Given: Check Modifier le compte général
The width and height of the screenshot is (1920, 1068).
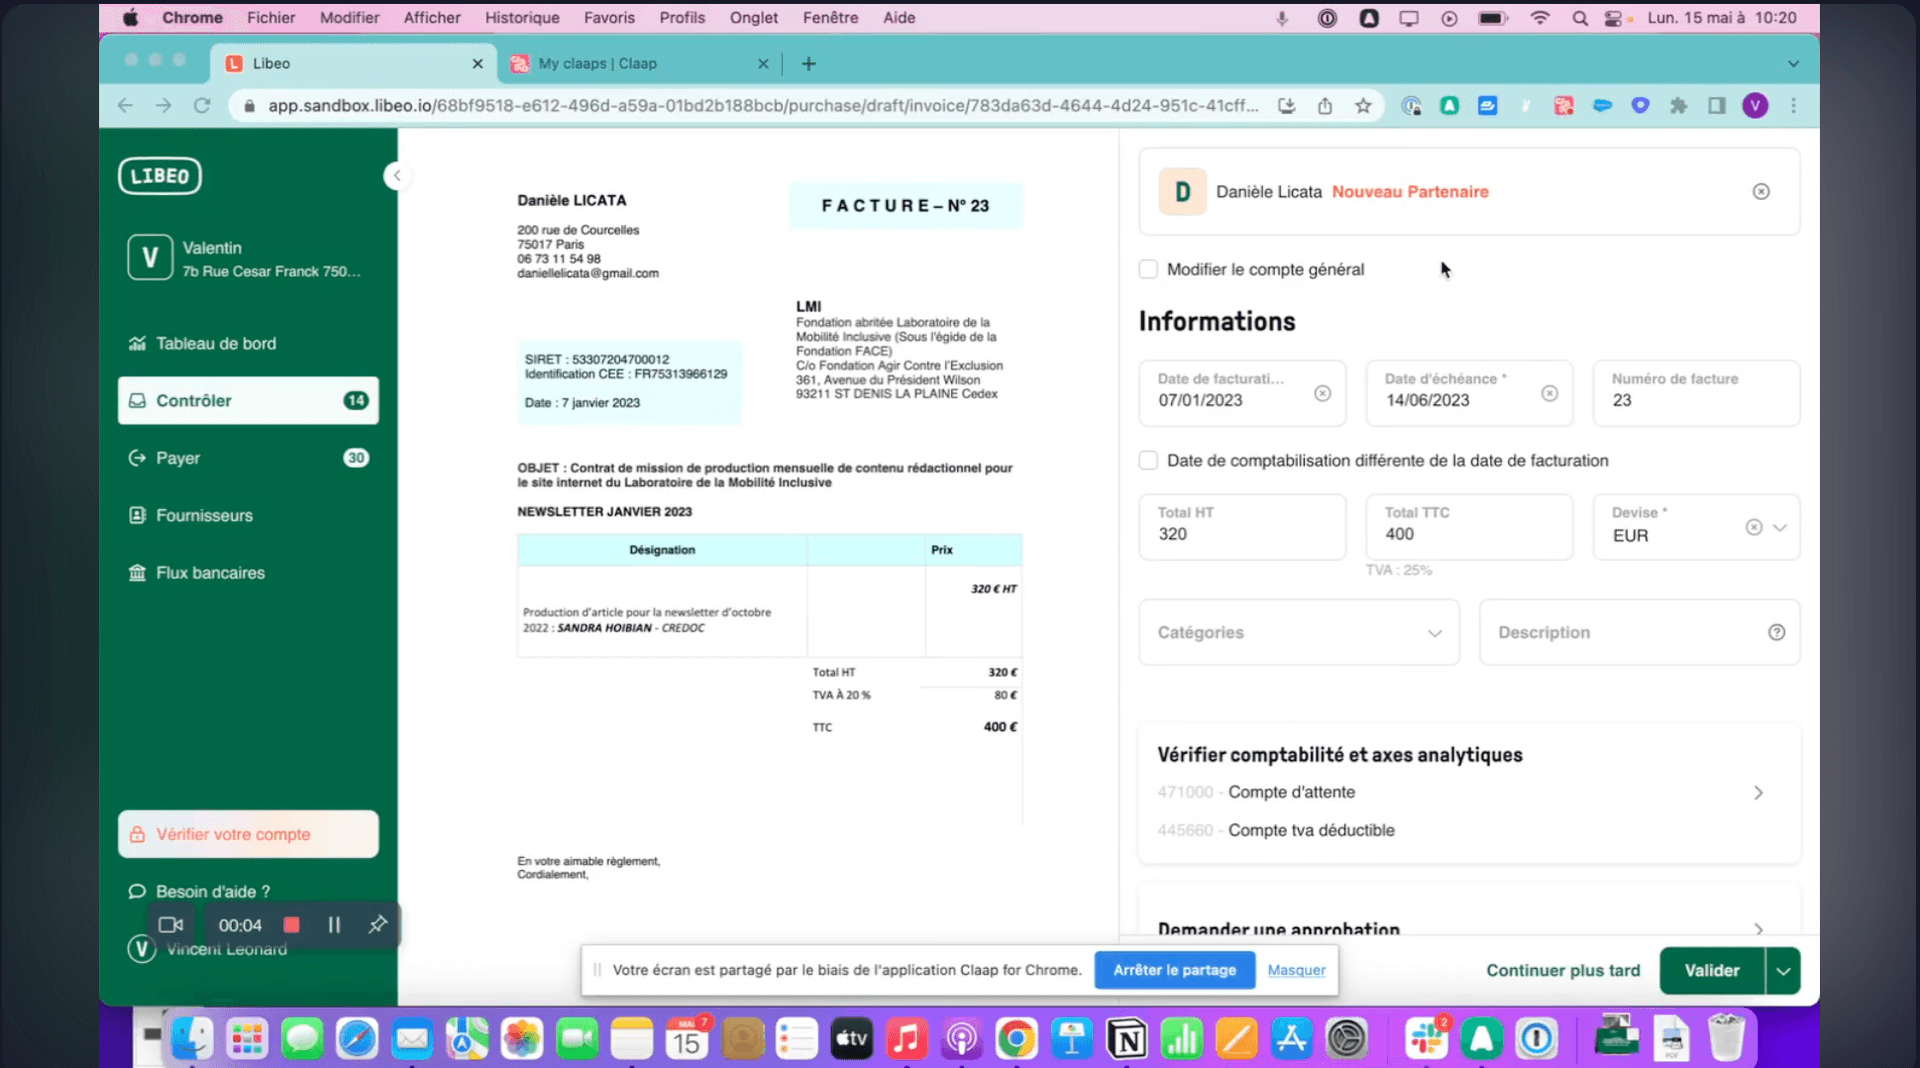Looking at the screenshot, I should [1148, 269].
